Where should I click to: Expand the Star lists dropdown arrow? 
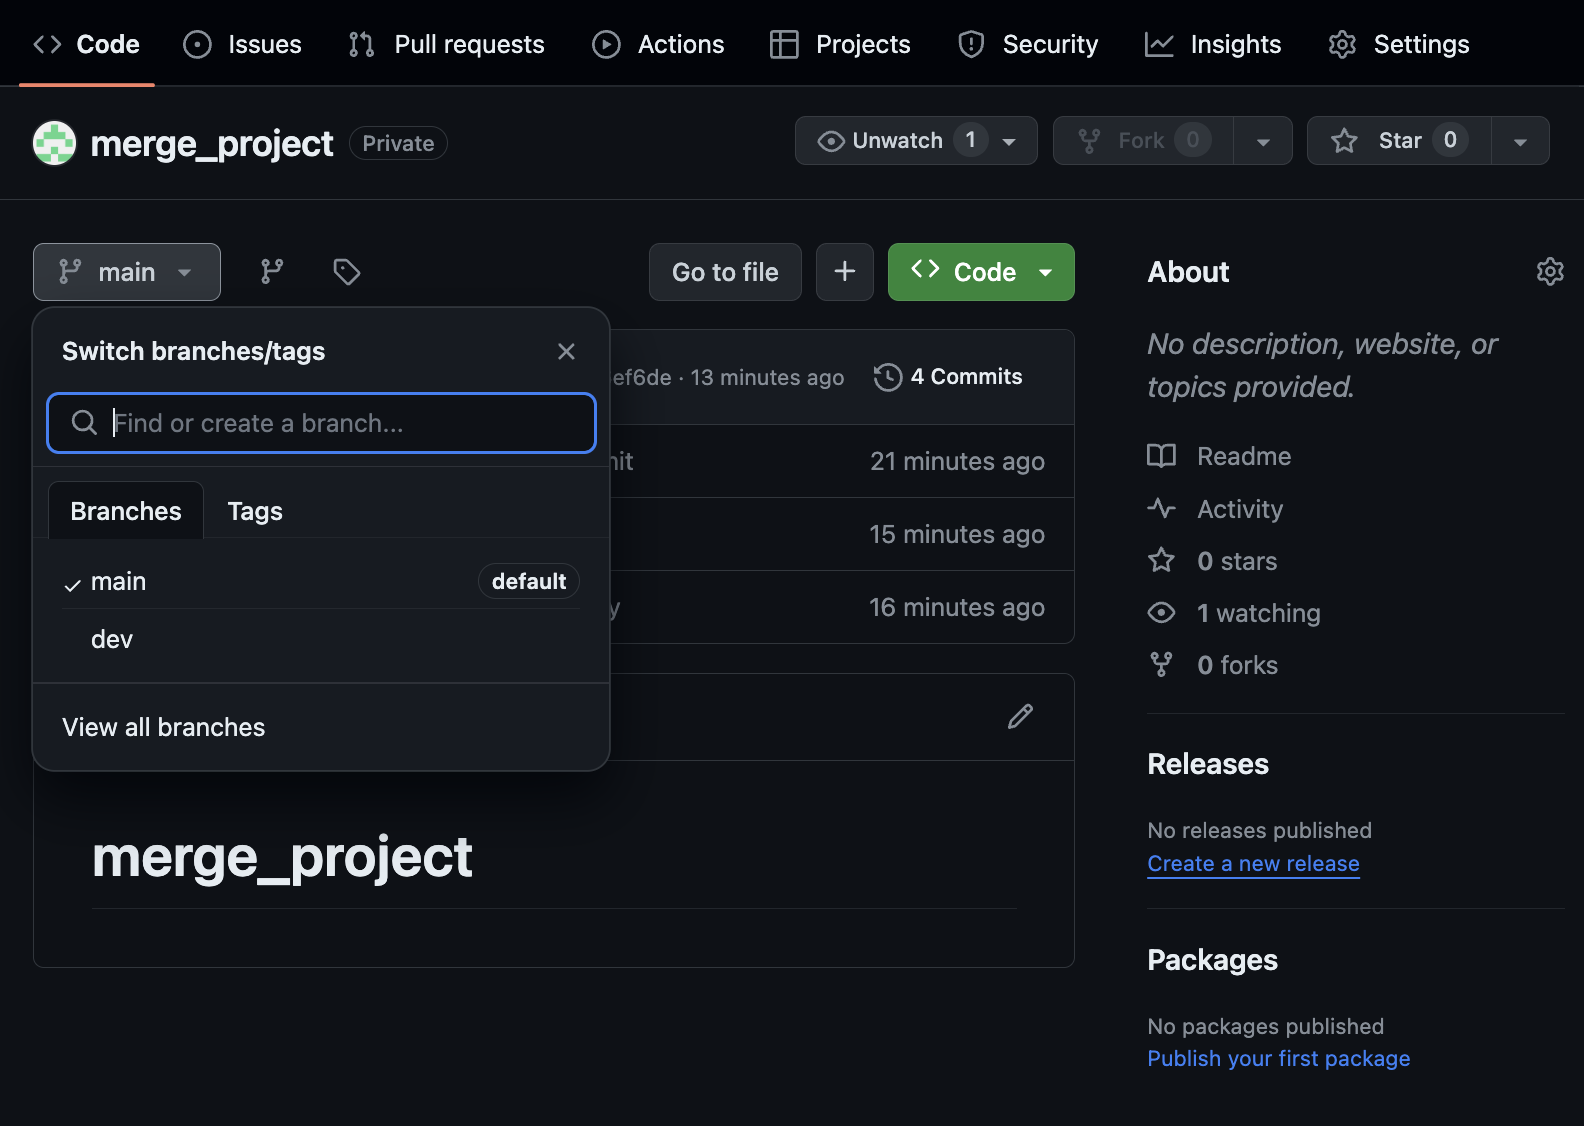(x=1520, y=141)
